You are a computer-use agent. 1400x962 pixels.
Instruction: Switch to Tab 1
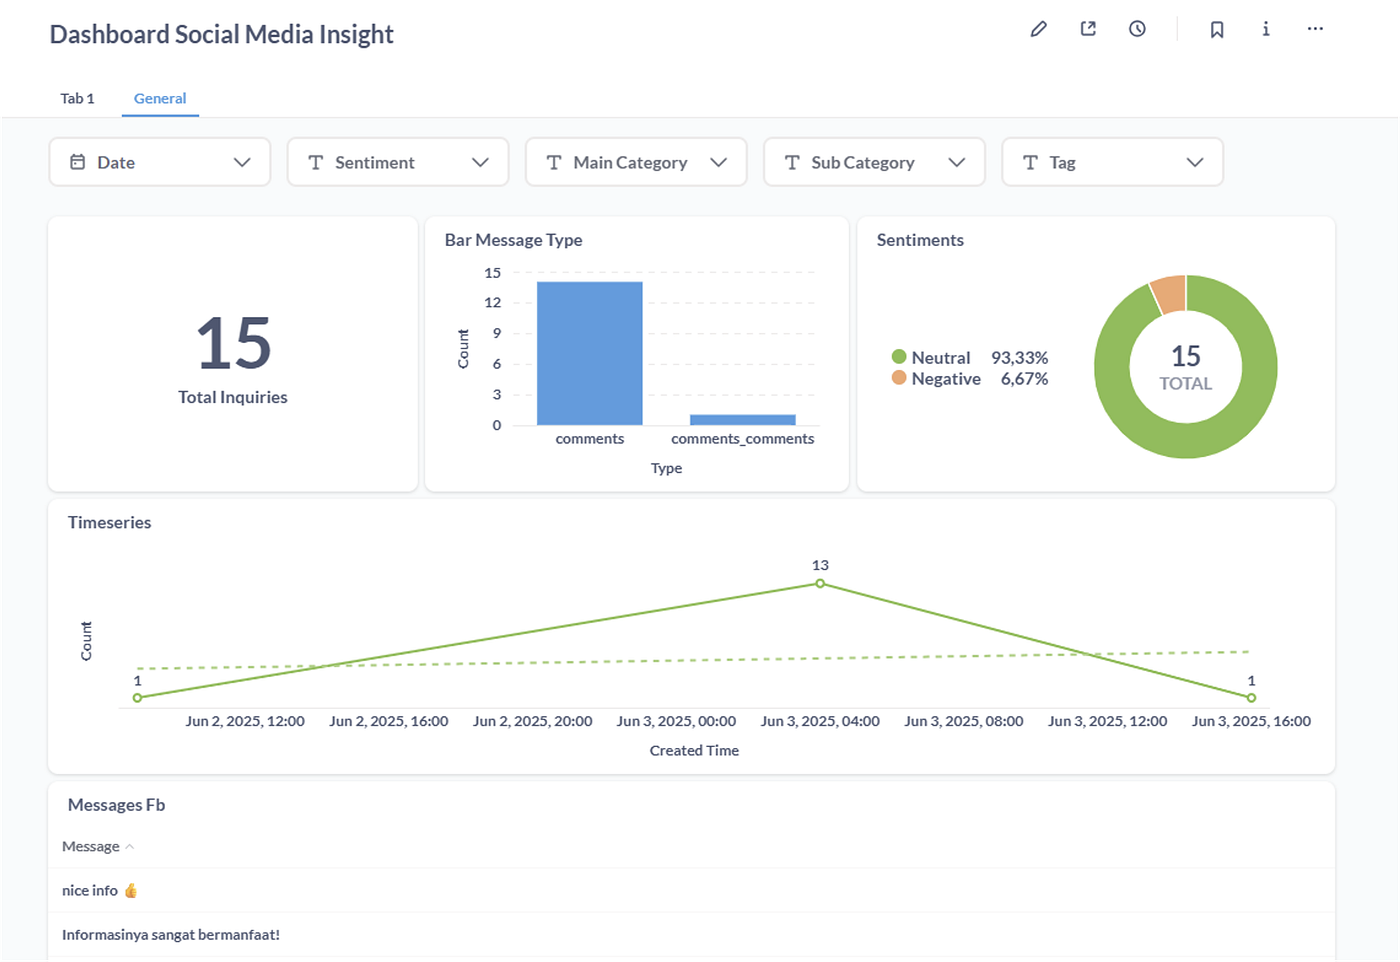pos(77,98)
